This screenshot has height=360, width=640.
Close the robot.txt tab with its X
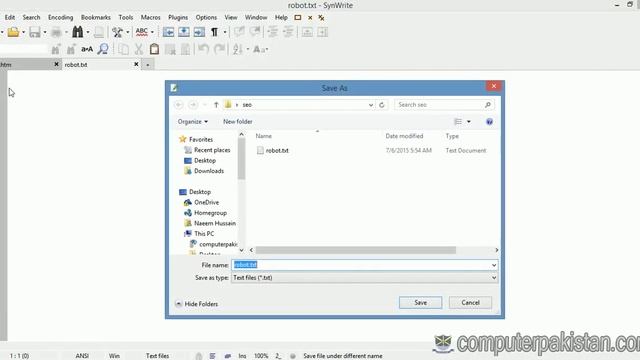(136, 64)
